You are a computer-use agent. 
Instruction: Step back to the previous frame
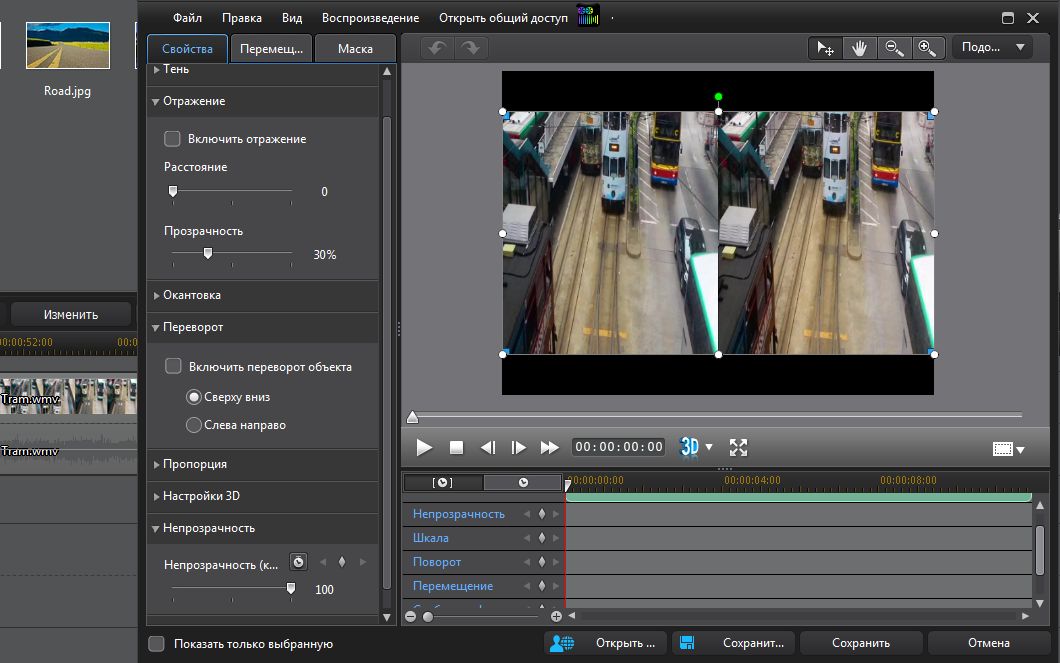(488, 447)
